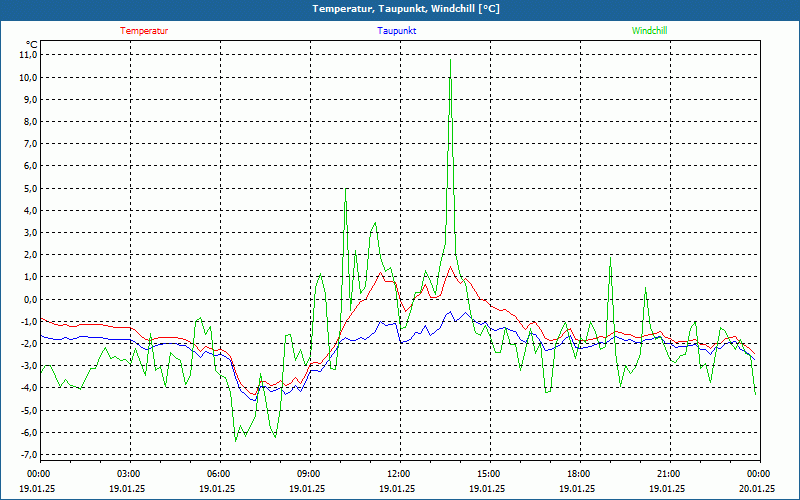The height and width of the screenshot is (500, 800).
Task: Click the 19.01.25 date under 09:00
Action: coord(307,488)
